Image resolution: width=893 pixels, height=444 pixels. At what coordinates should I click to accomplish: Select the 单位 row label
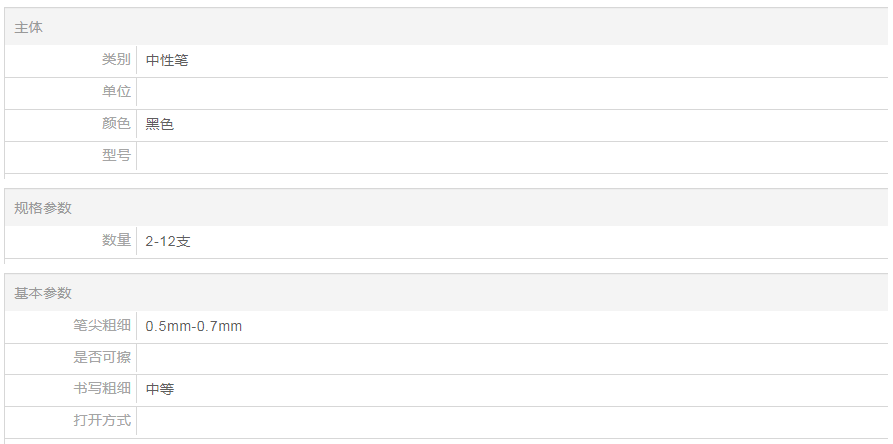116,92
